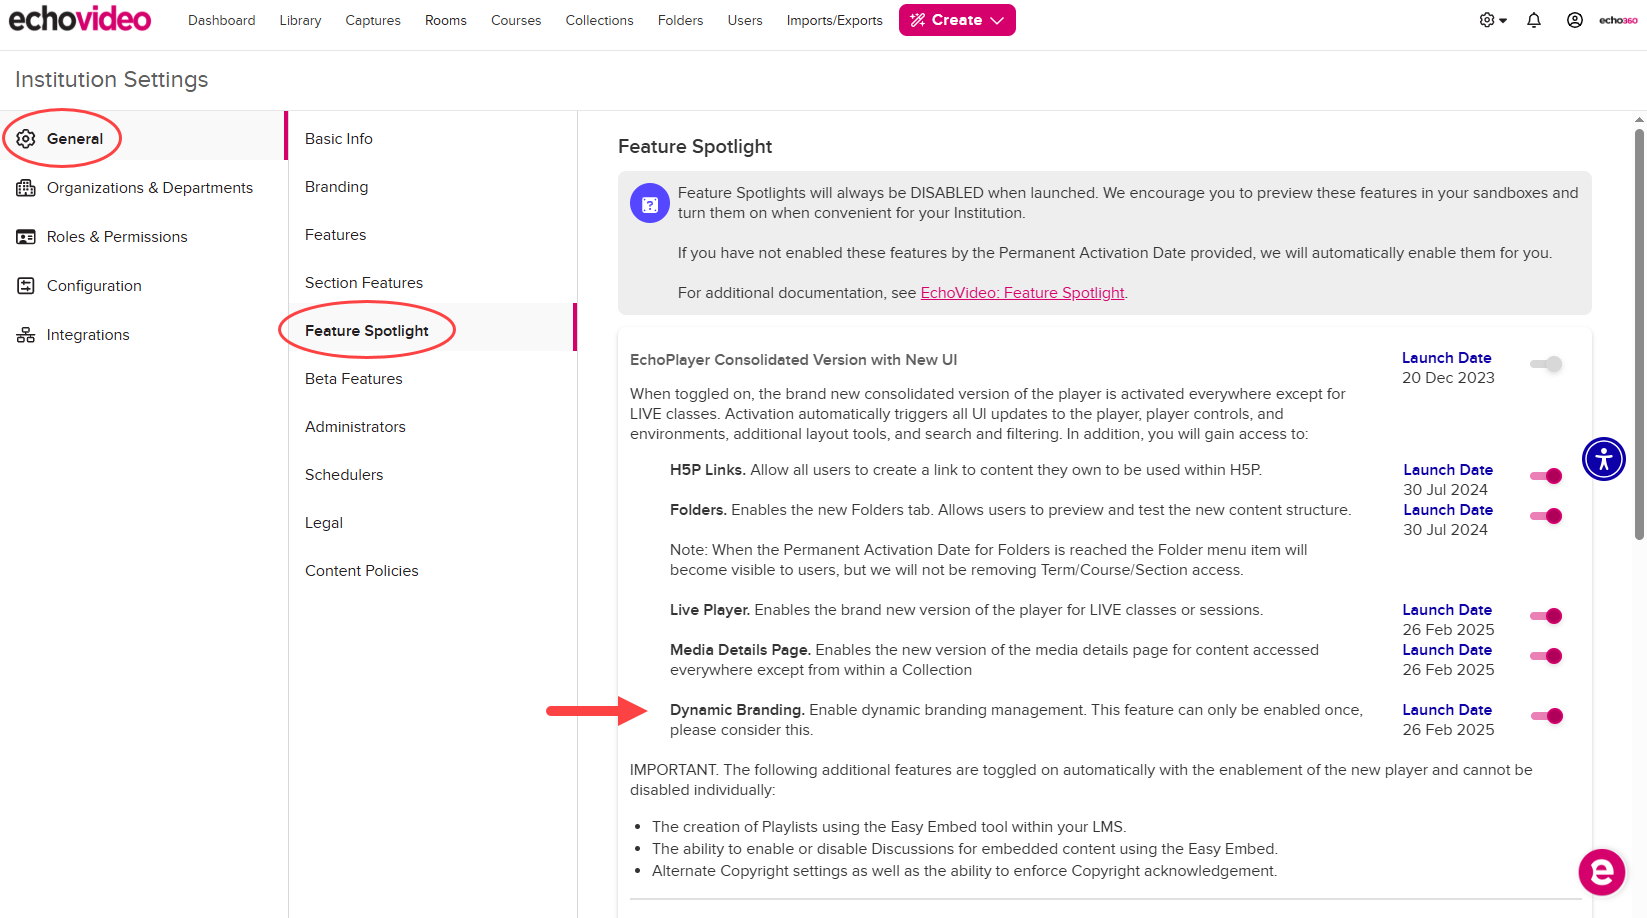
Task: Click the Integrations icon
Action: [x=26, y=335]
